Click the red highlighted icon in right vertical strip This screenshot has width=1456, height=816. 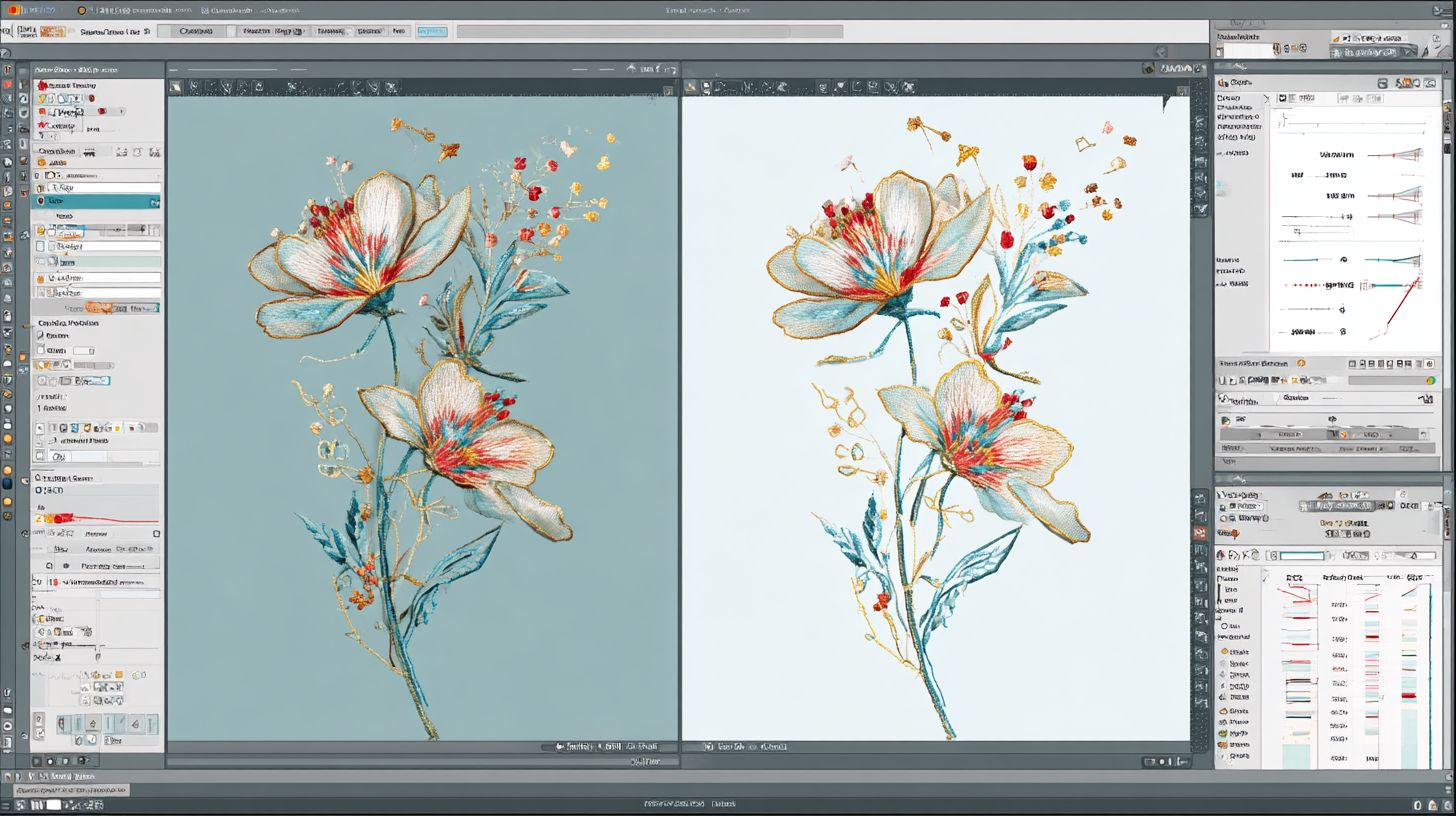(x=1200, y=533)
